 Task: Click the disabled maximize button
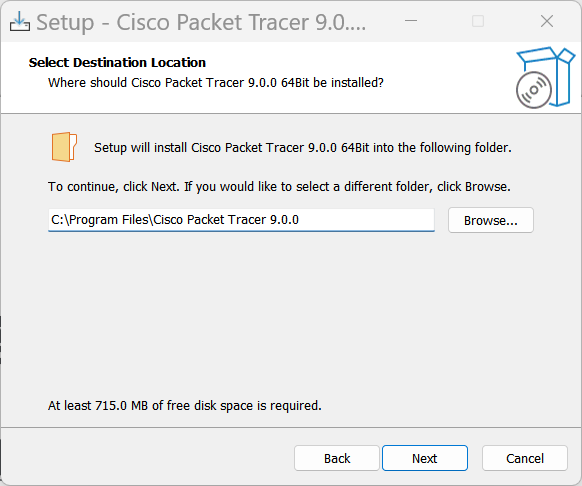(x=478, y=21)
